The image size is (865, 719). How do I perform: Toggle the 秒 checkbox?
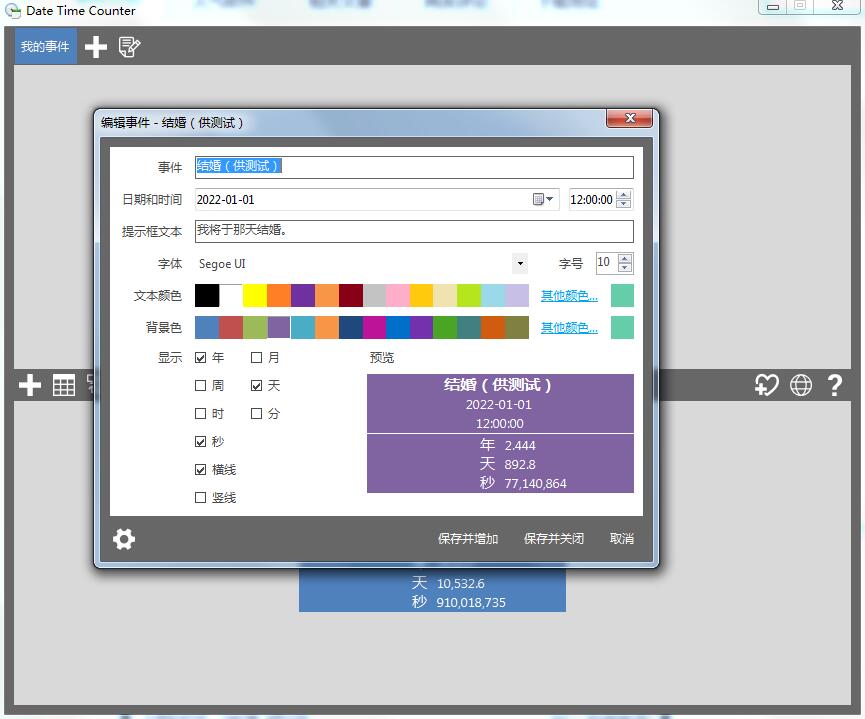(201, 441)
